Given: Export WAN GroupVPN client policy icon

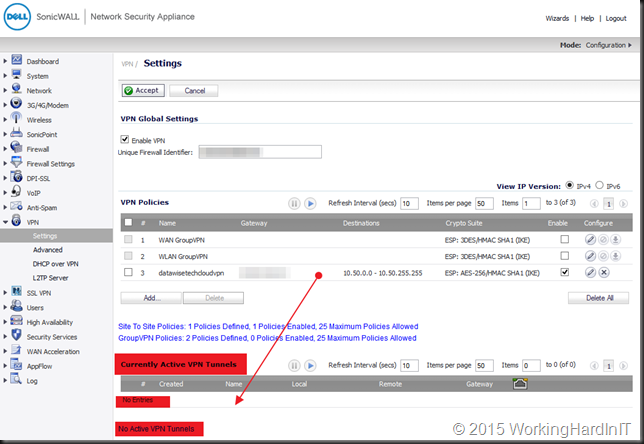Looking at the screenshot, I should (615, 239).
